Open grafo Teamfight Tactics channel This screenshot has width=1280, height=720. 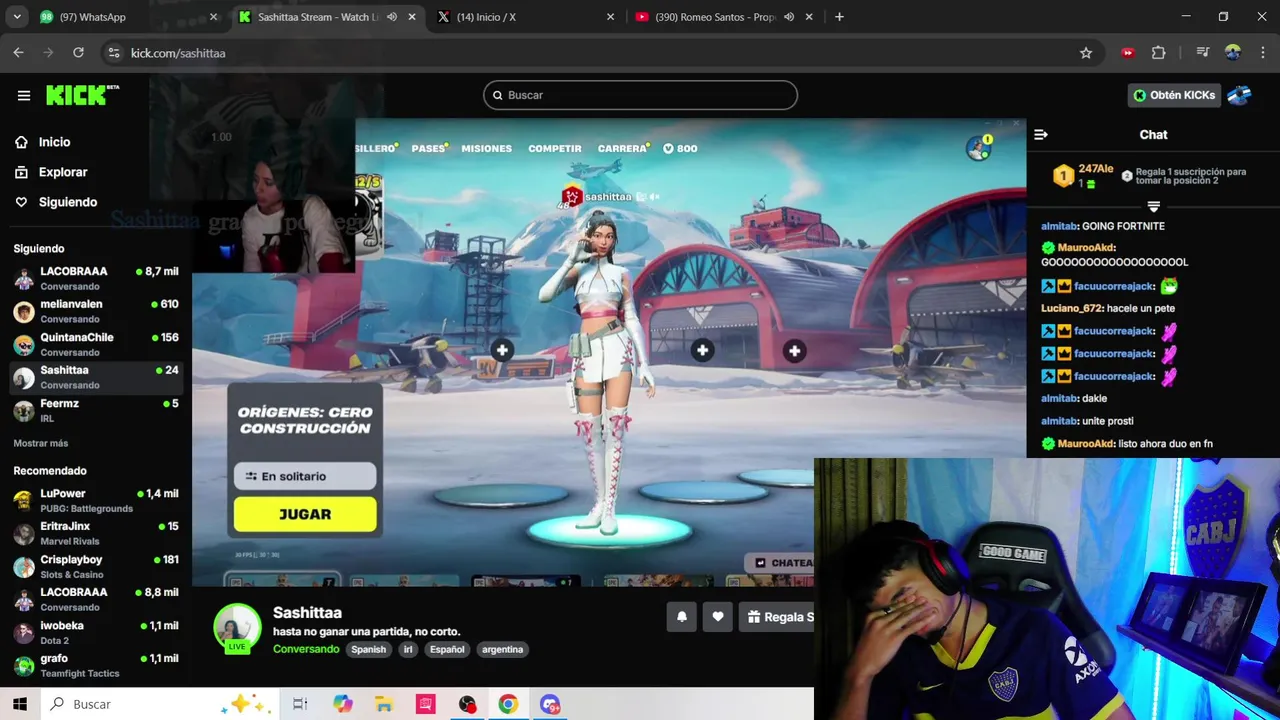(x=96, y=665)
